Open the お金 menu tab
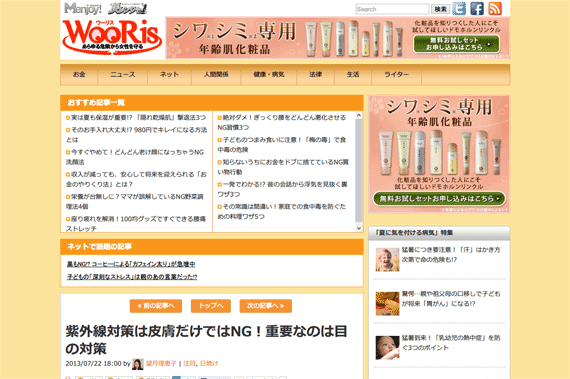 click(x=79, y=74)
